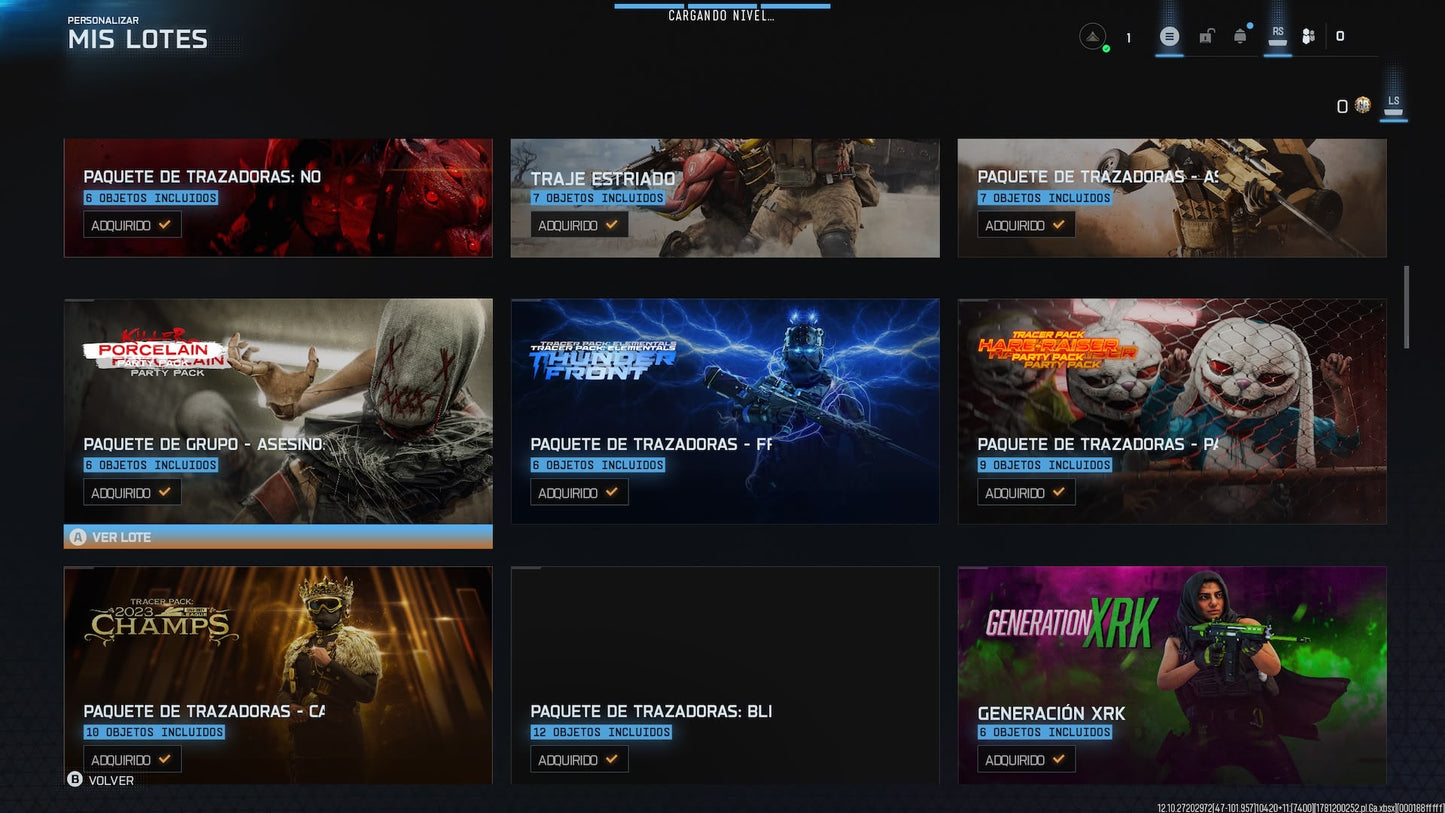The image size is (1445, 813).
Task: Click '7 objetos incluidos' on Traje Estriado
Action: [x=598, y=198]
